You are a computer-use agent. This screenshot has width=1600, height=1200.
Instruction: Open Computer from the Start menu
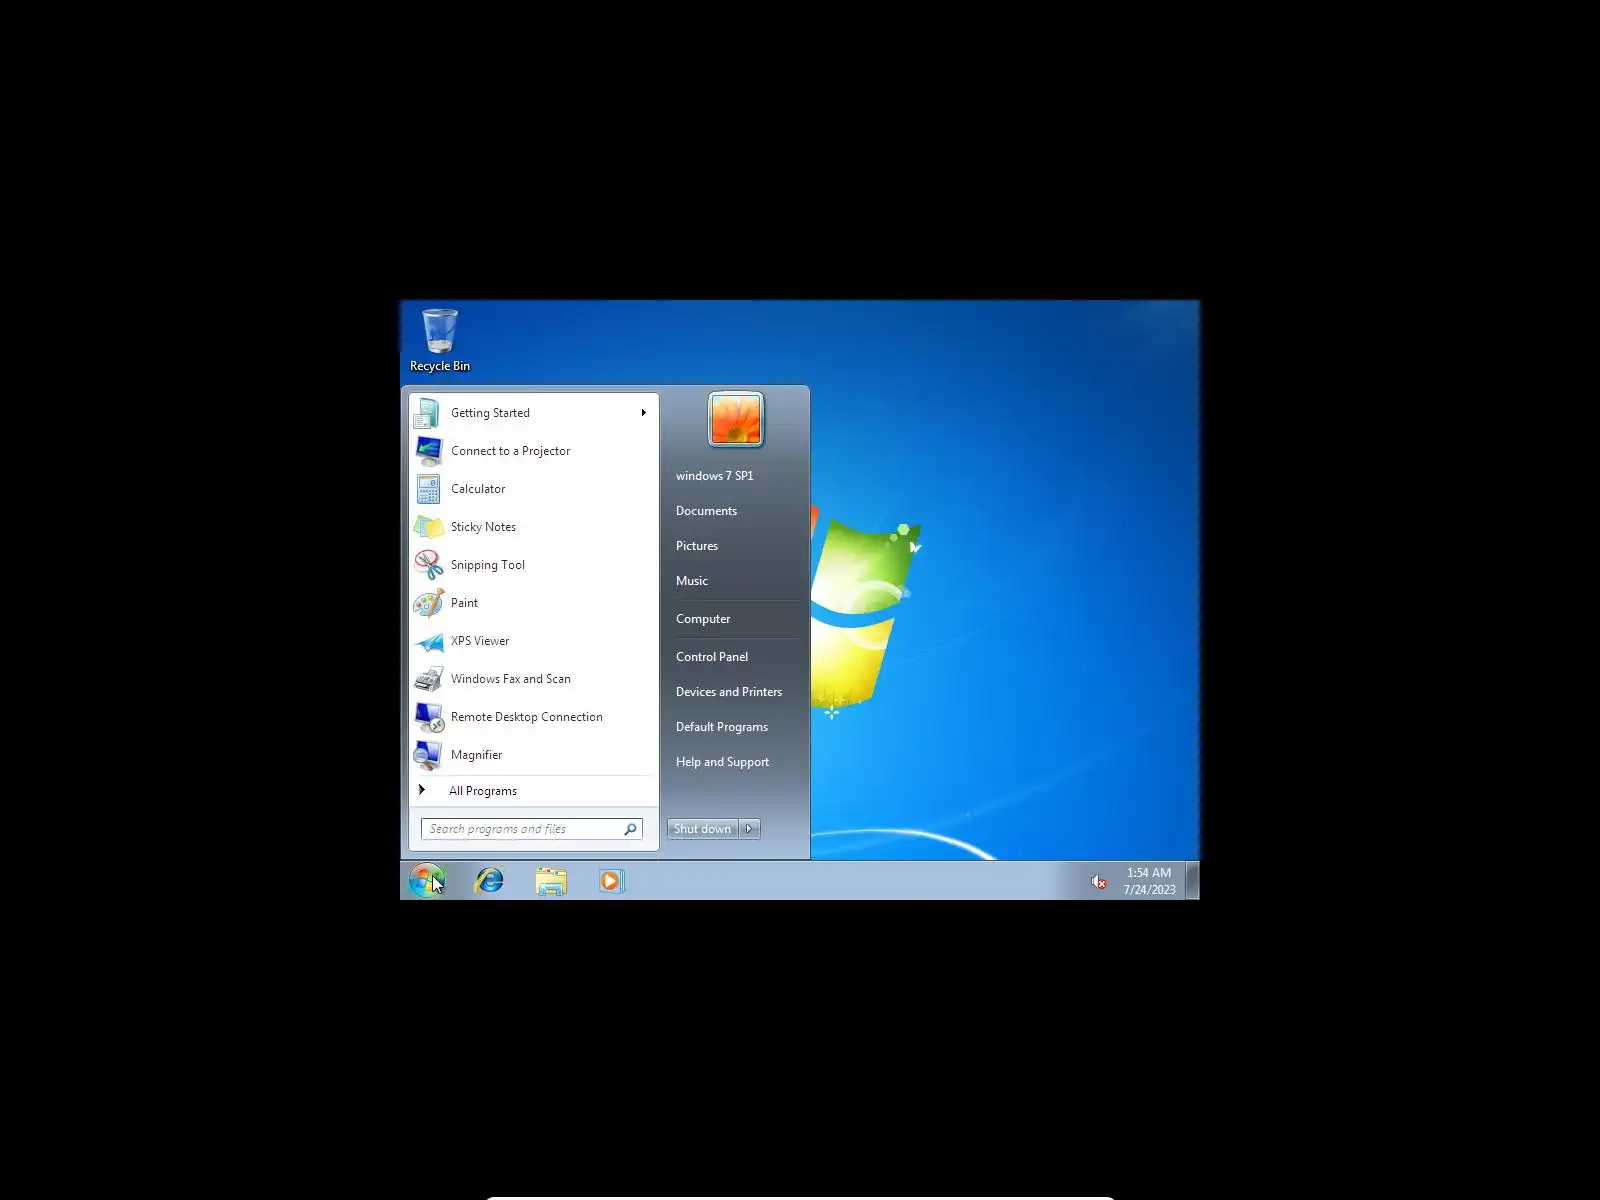pyautogui.click(x=703, y=619)
